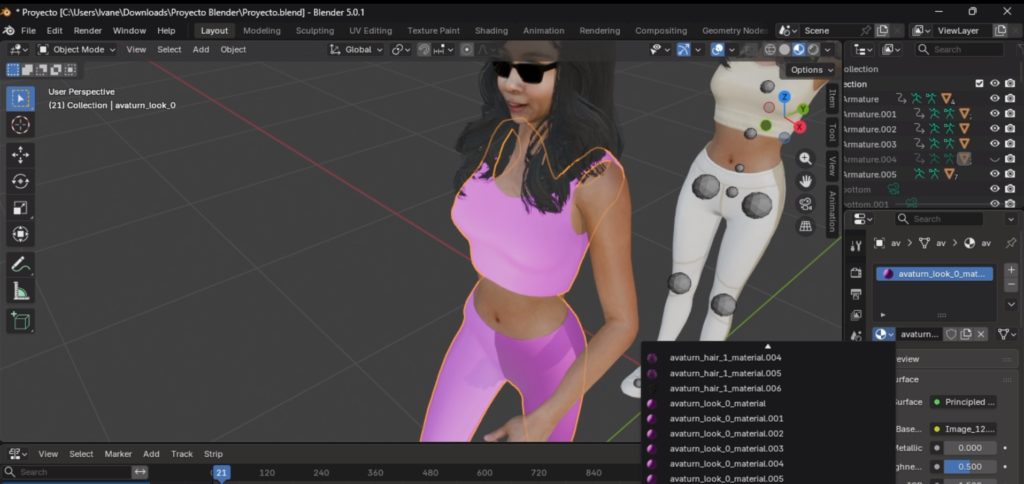This screenshot has width=1024, height=484.
Task: Pick the Annotate pencil tool
Action: tap(20, 265)
